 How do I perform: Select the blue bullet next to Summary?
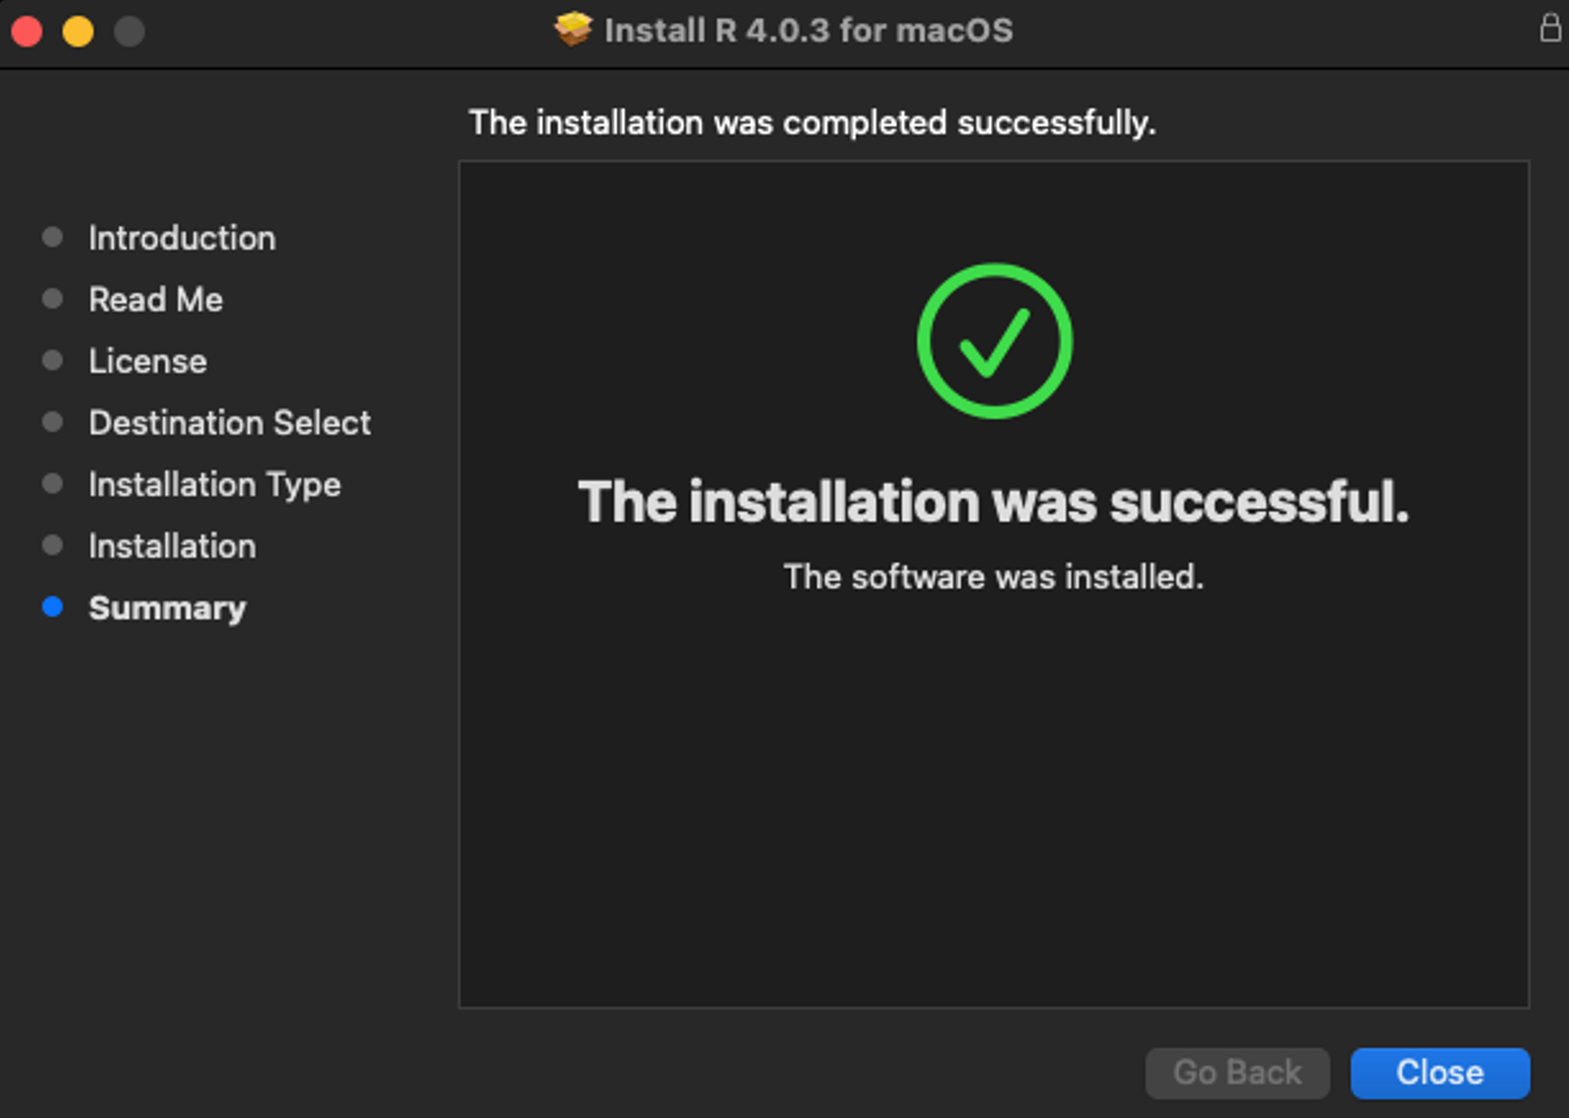coord(52,607)
